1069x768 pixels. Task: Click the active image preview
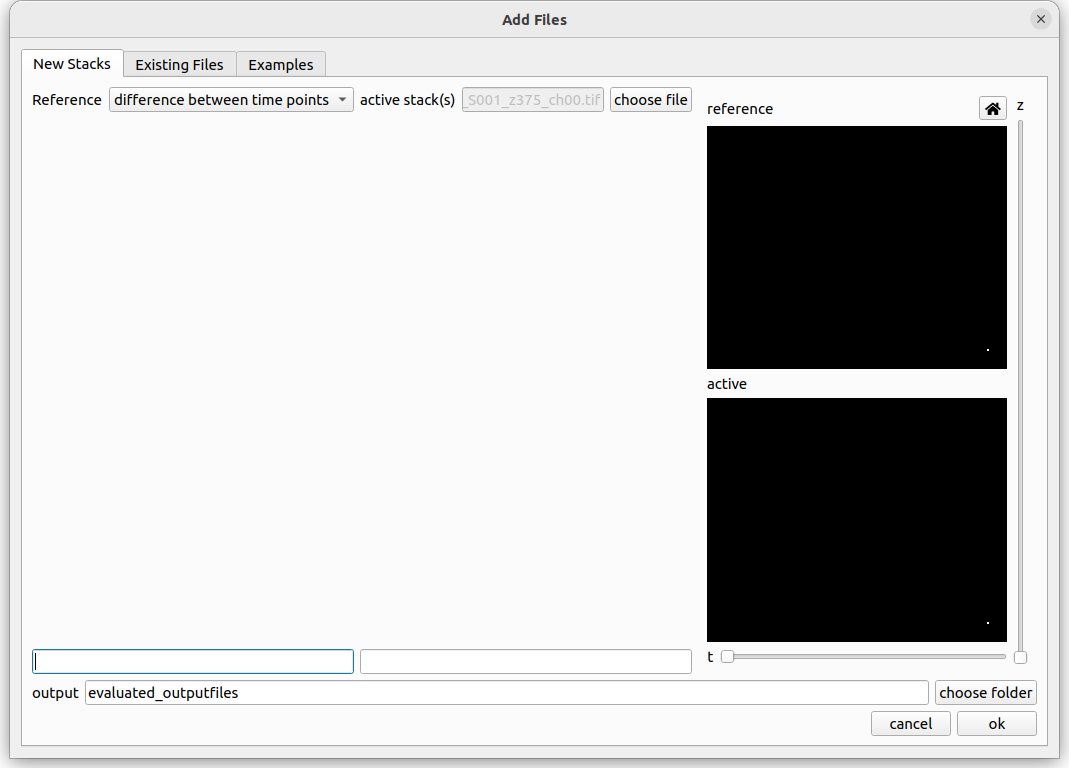pos(856,520)
